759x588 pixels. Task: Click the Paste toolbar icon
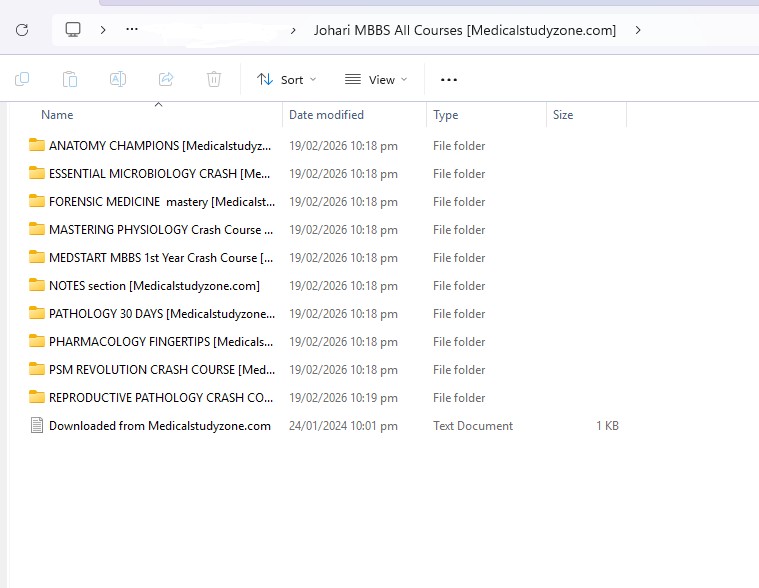tap(70, 79)
